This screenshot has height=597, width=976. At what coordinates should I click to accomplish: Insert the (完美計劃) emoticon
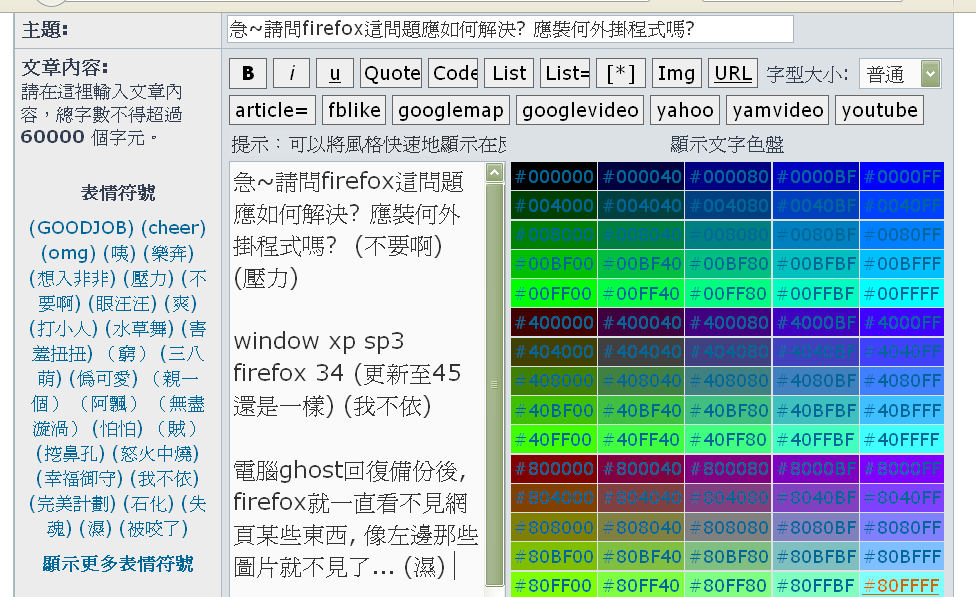(x=72, y=504)
